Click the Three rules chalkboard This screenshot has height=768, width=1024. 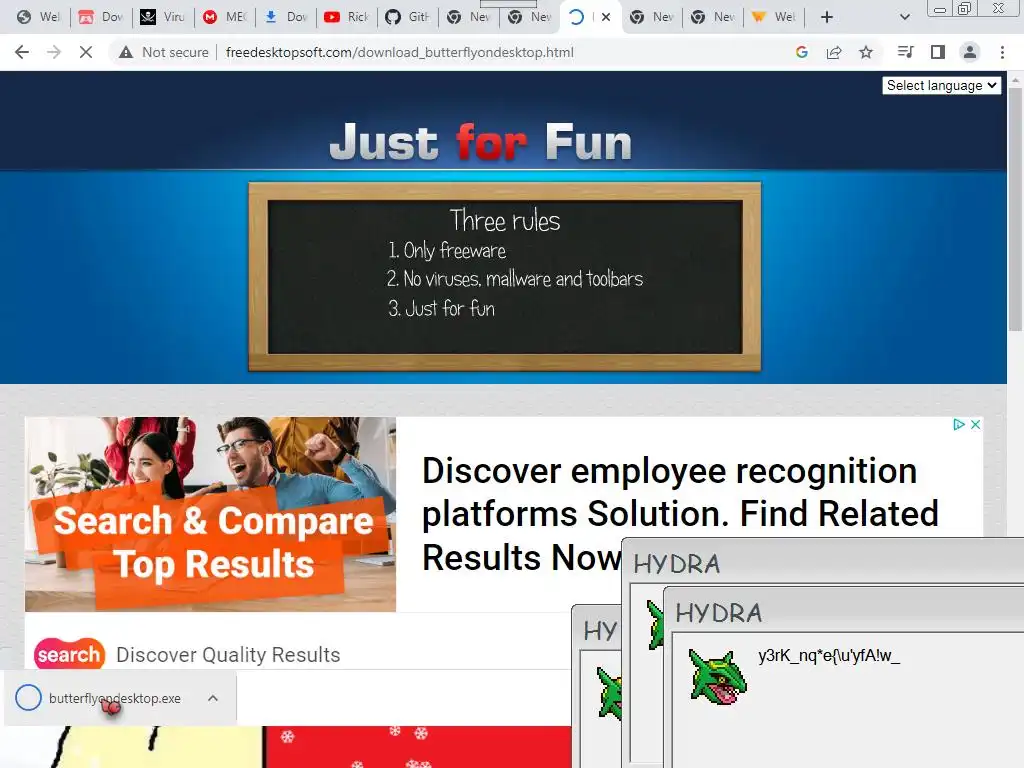click(x=505, y=277)
